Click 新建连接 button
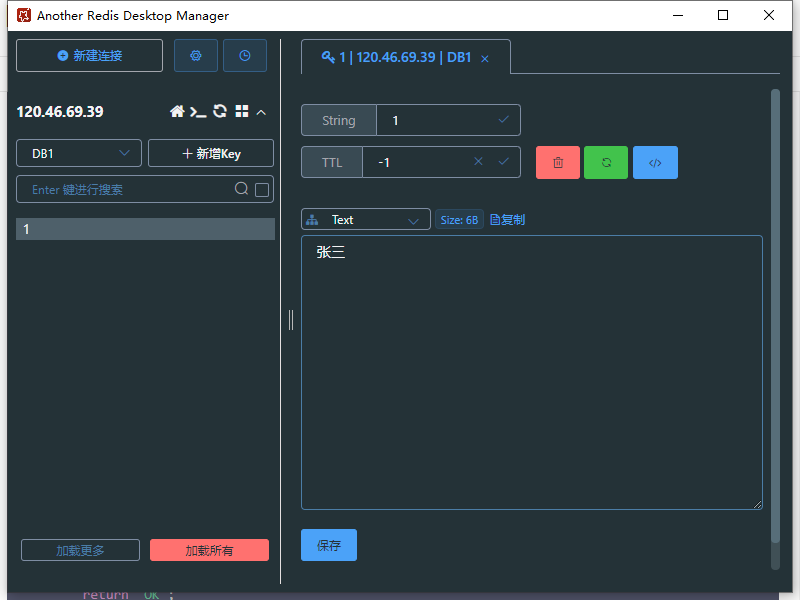 [89, 56]
